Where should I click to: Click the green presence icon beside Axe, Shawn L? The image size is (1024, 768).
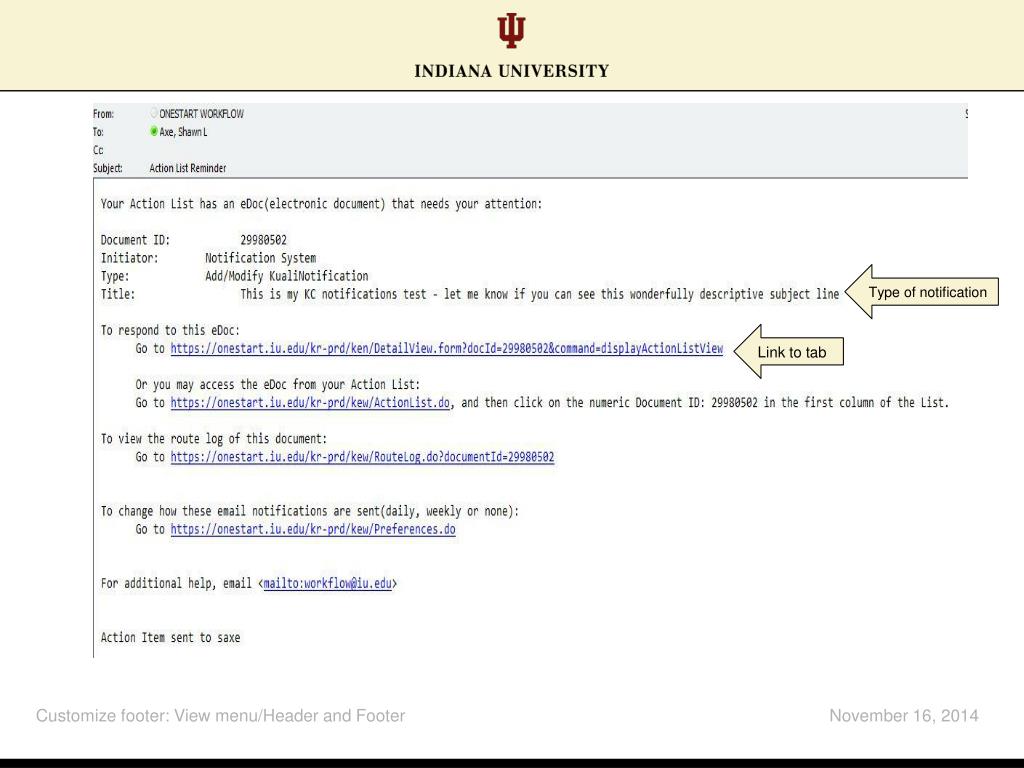[153, 131]
